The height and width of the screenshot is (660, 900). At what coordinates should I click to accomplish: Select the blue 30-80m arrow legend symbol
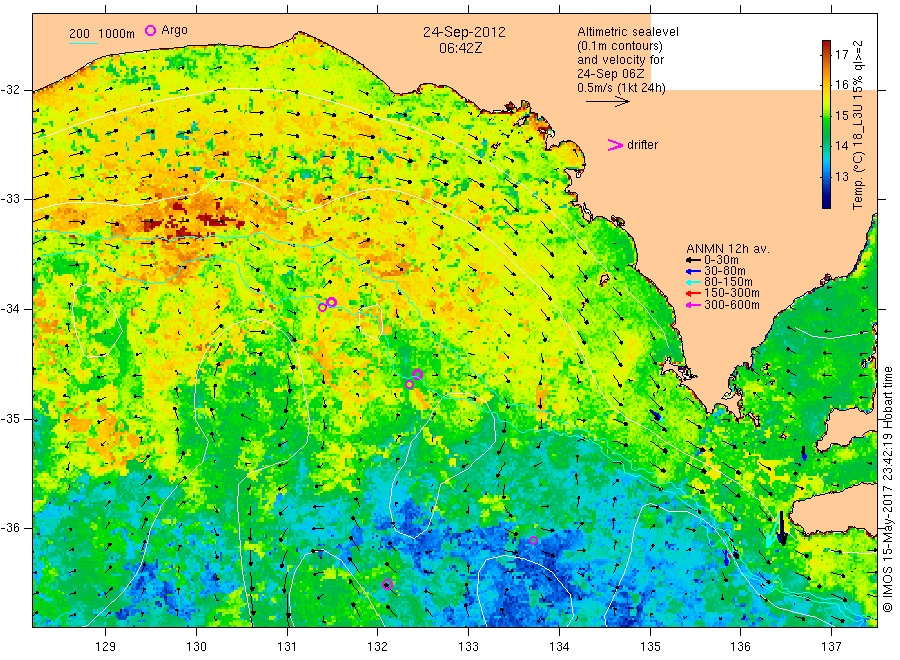click(693, 271)
